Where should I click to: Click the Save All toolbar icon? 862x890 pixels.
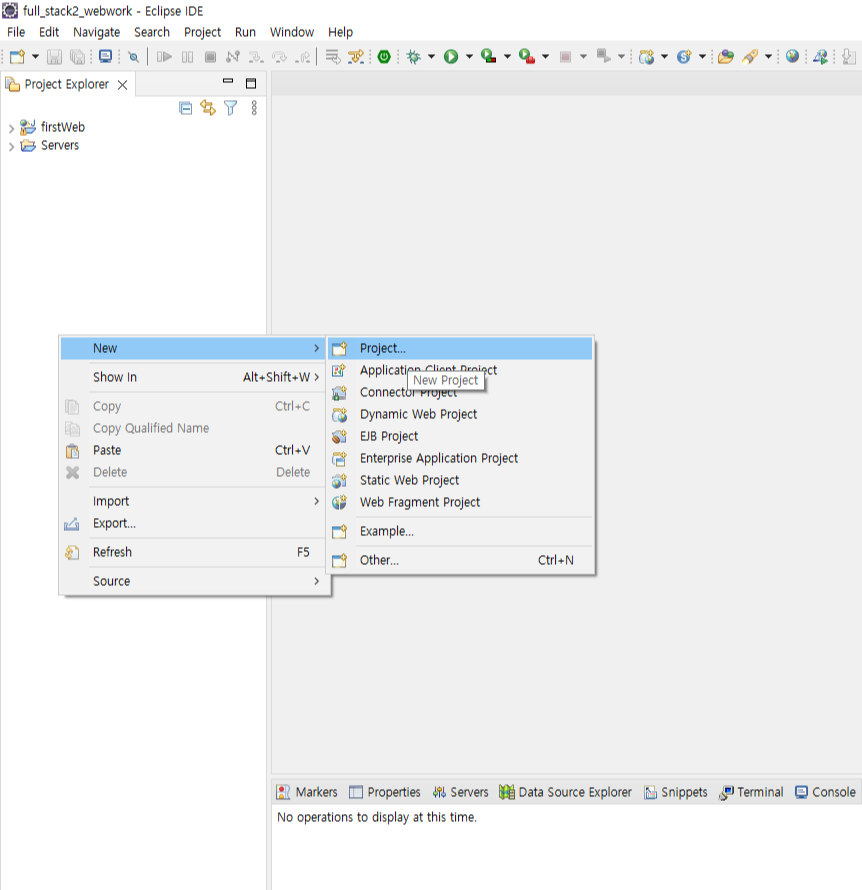pos(77,56)
